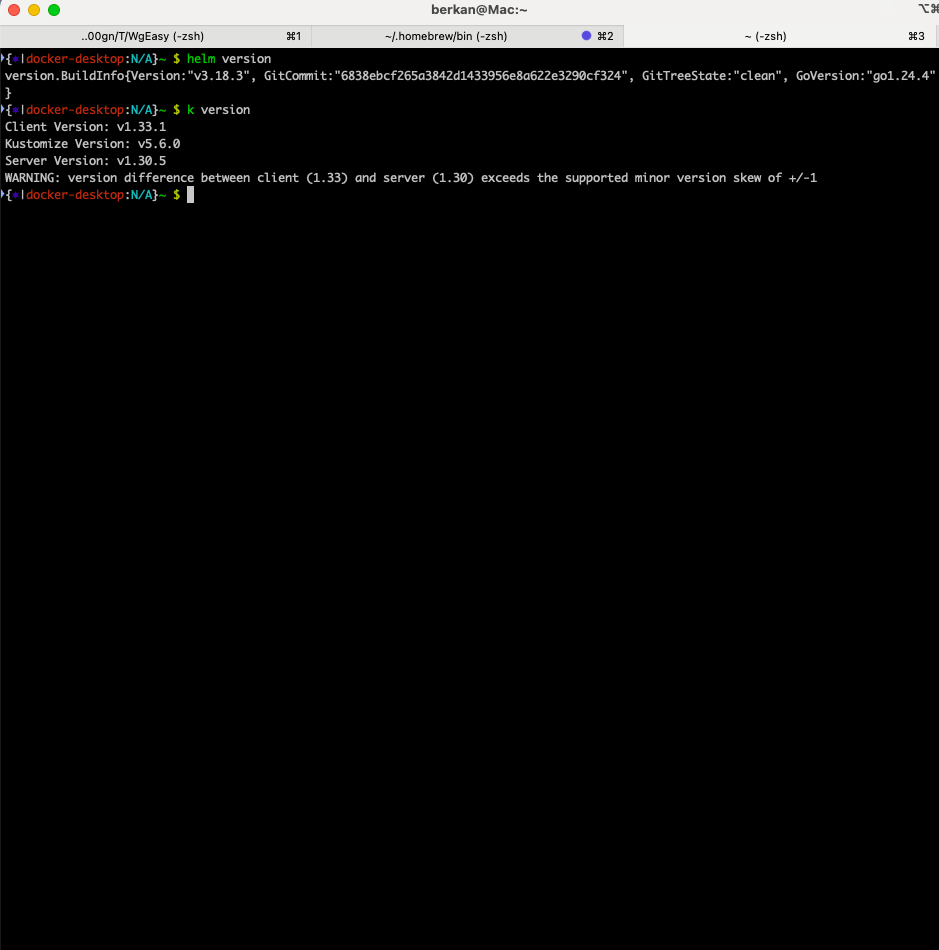Click the WARNING word in skew message
Image resolution: width=939 pixels, height=950 pixels.
32,178
